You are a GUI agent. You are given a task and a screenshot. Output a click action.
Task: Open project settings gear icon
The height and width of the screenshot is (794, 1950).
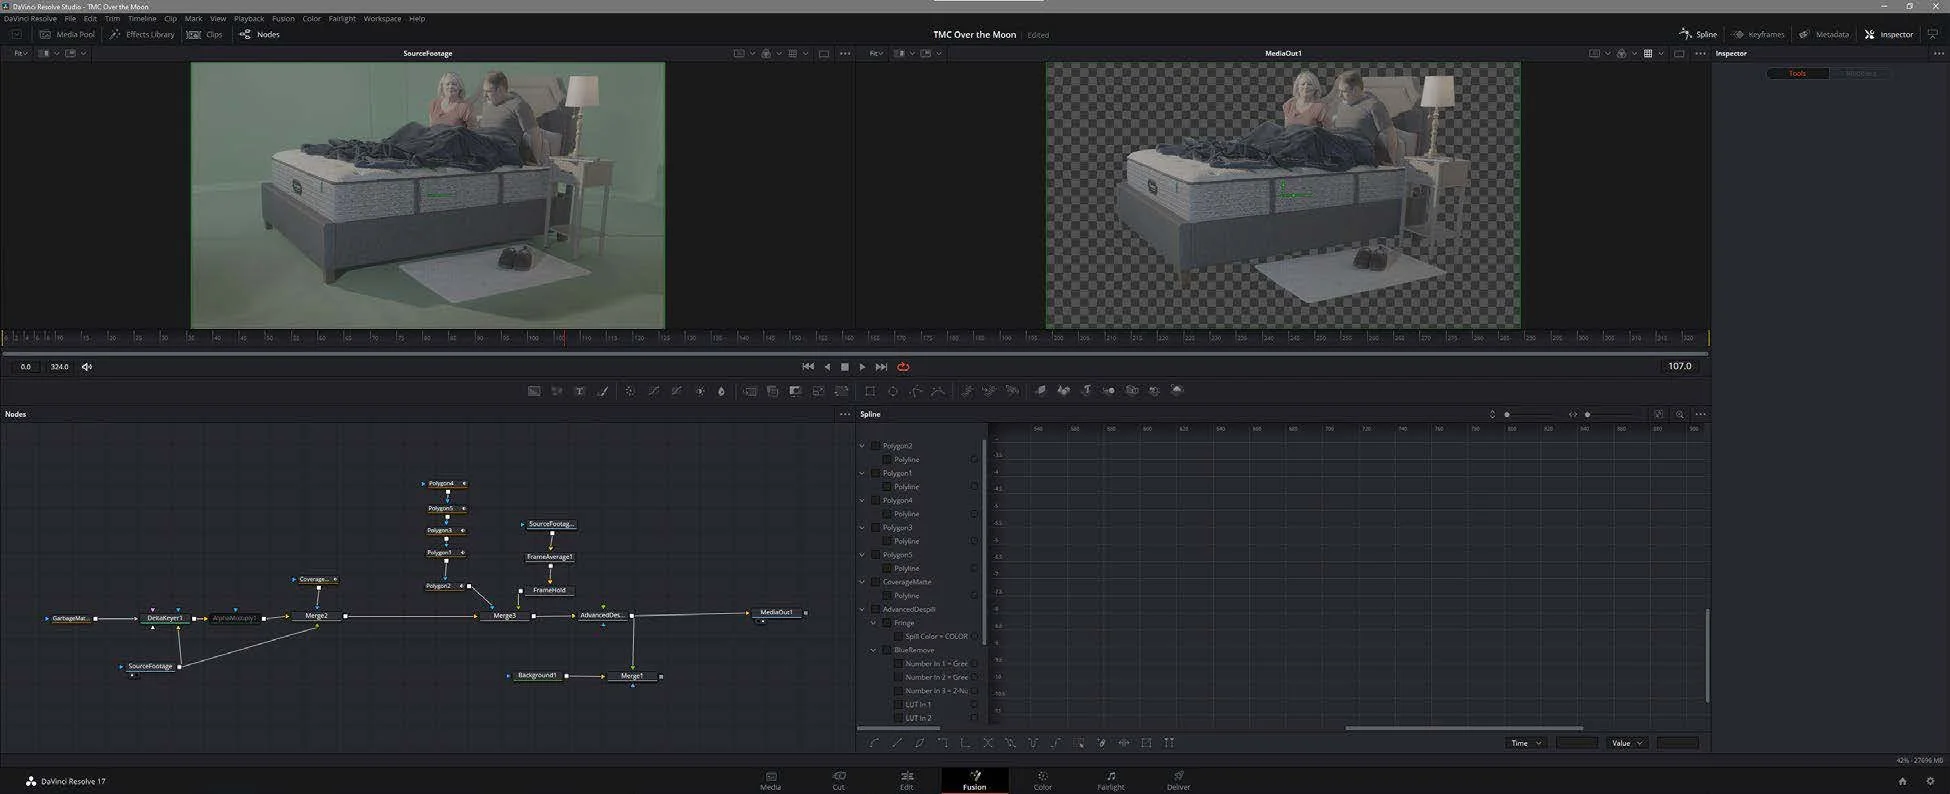point(1930,781)
